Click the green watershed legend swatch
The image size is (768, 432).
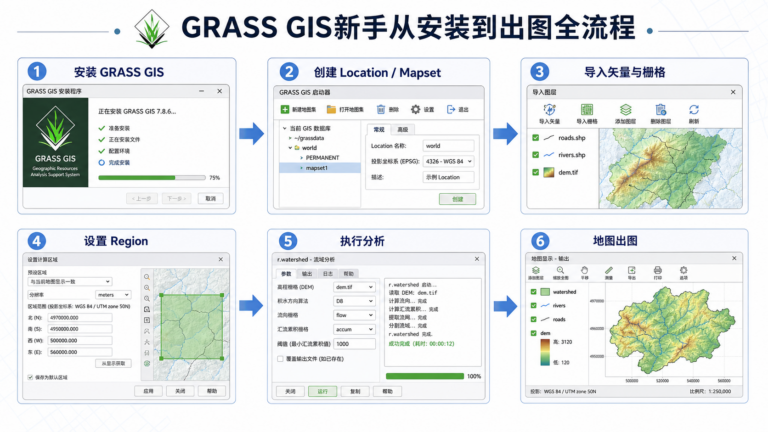(x=545, y=291)
